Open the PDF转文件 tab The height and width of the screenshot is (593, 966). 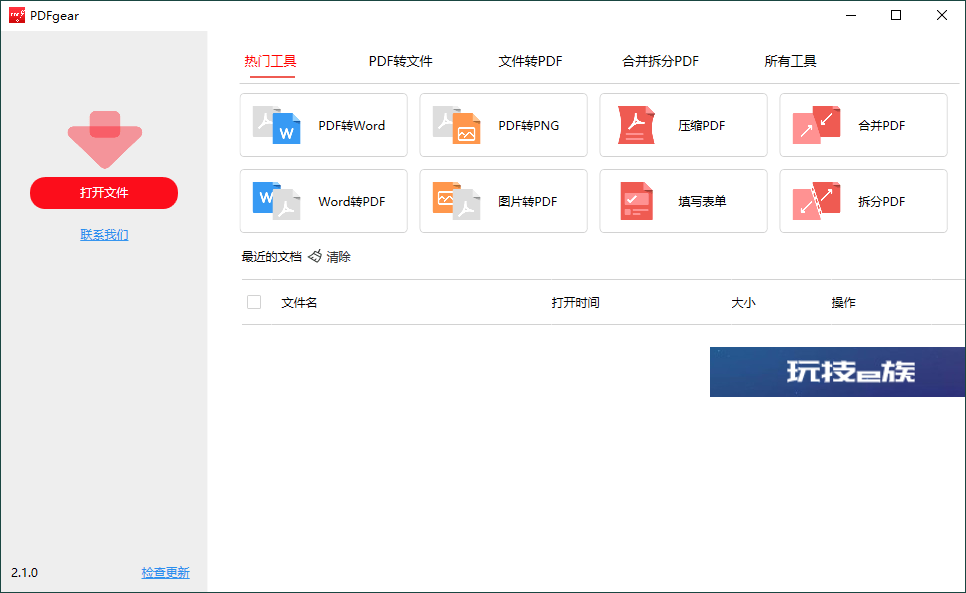(x=400, y=61)
